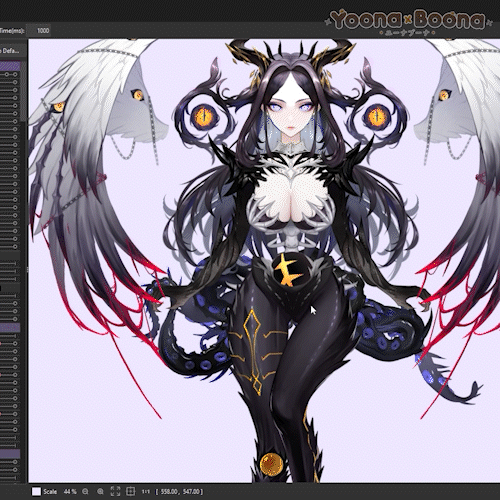Click the canvas coordinate readout in brackets
The height and width of the screenshot is (500, 500).
coord(179,491)
